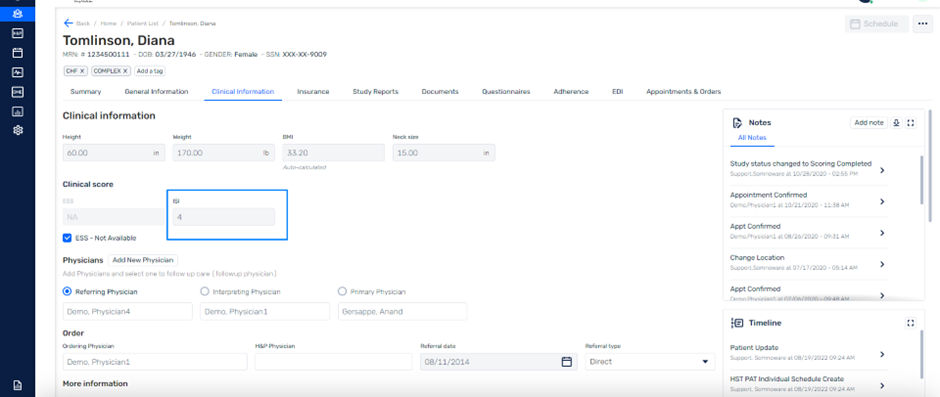
Task: Open the Referral date calendar picker
Action: pos(566,362)
